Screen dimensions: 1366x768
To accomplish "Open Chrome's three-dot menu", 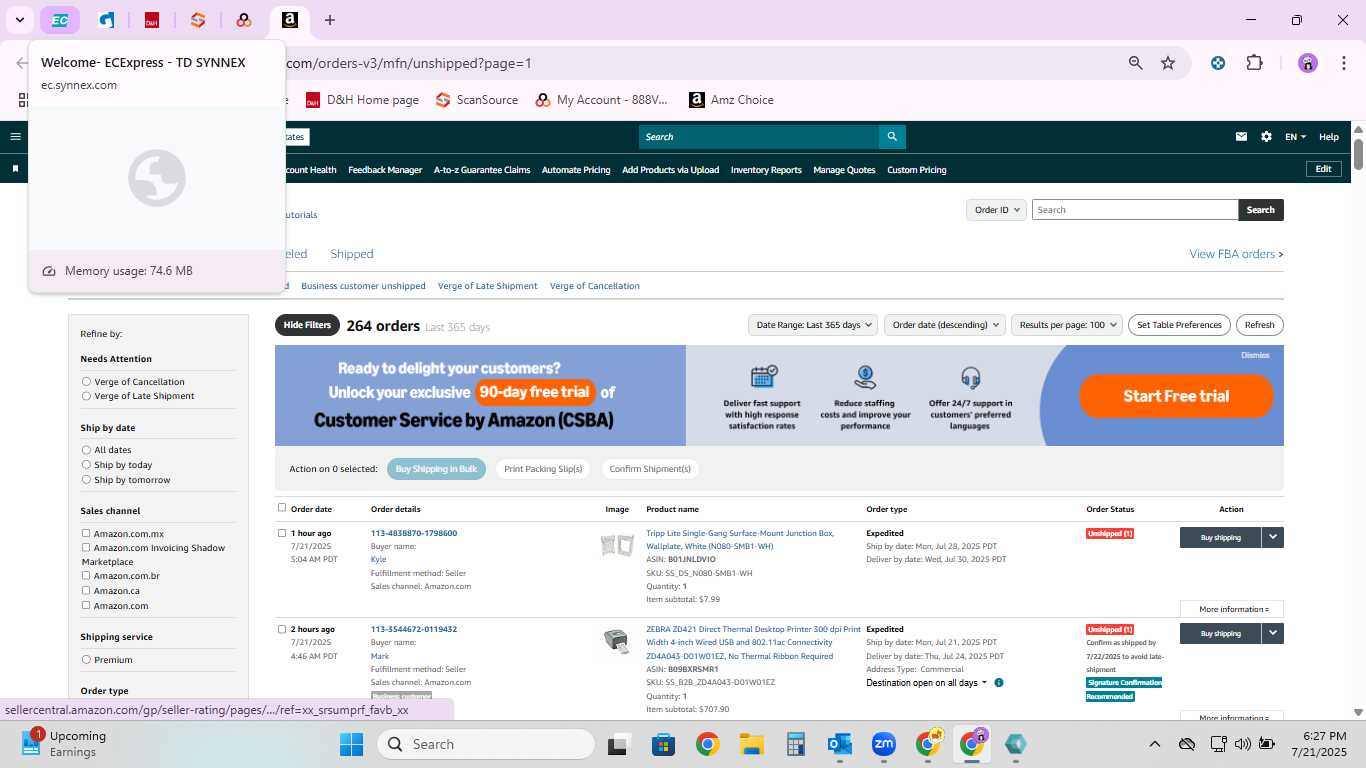I will (x=1343, y=63).
